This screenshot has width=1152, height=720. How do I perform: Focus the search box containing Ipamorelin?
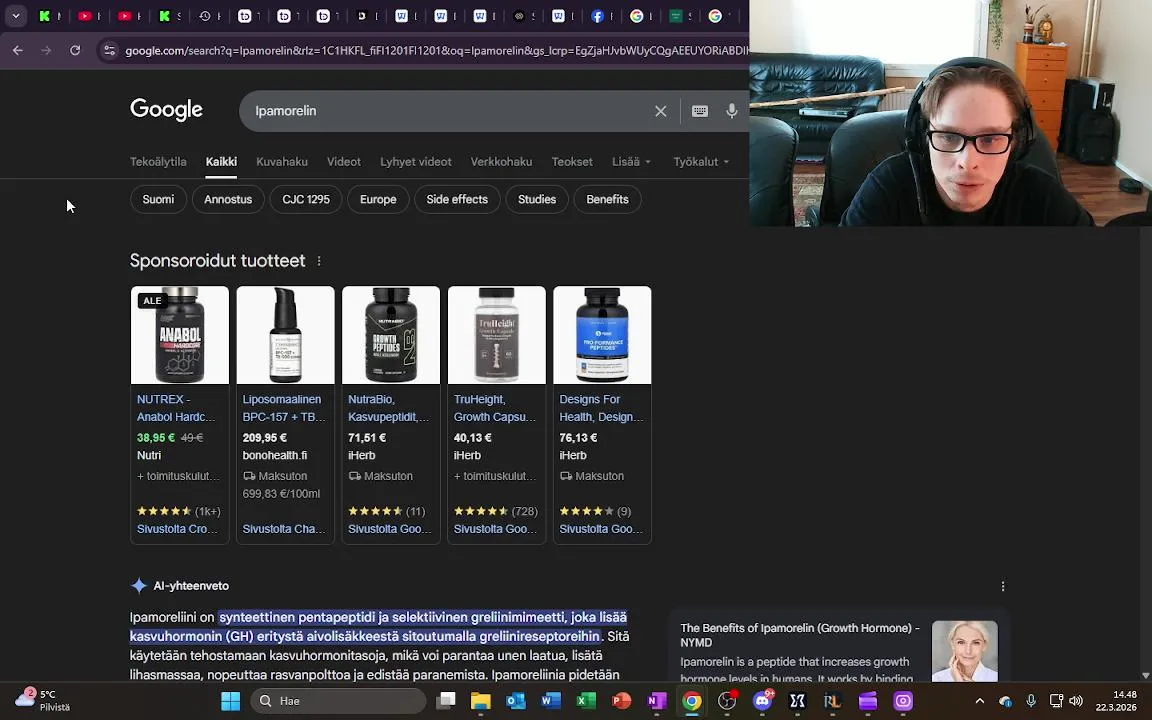448,111
